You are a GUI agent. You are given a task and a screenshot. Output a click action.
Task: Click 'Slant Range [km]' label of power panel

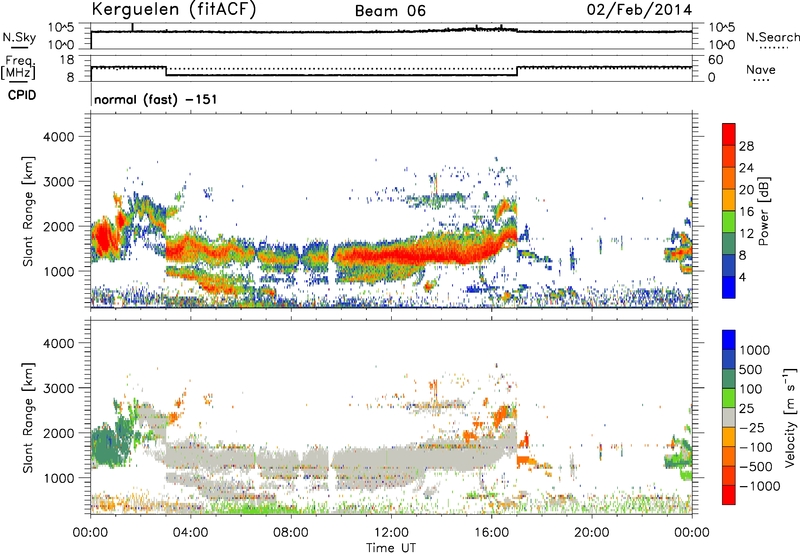[28, 211]
